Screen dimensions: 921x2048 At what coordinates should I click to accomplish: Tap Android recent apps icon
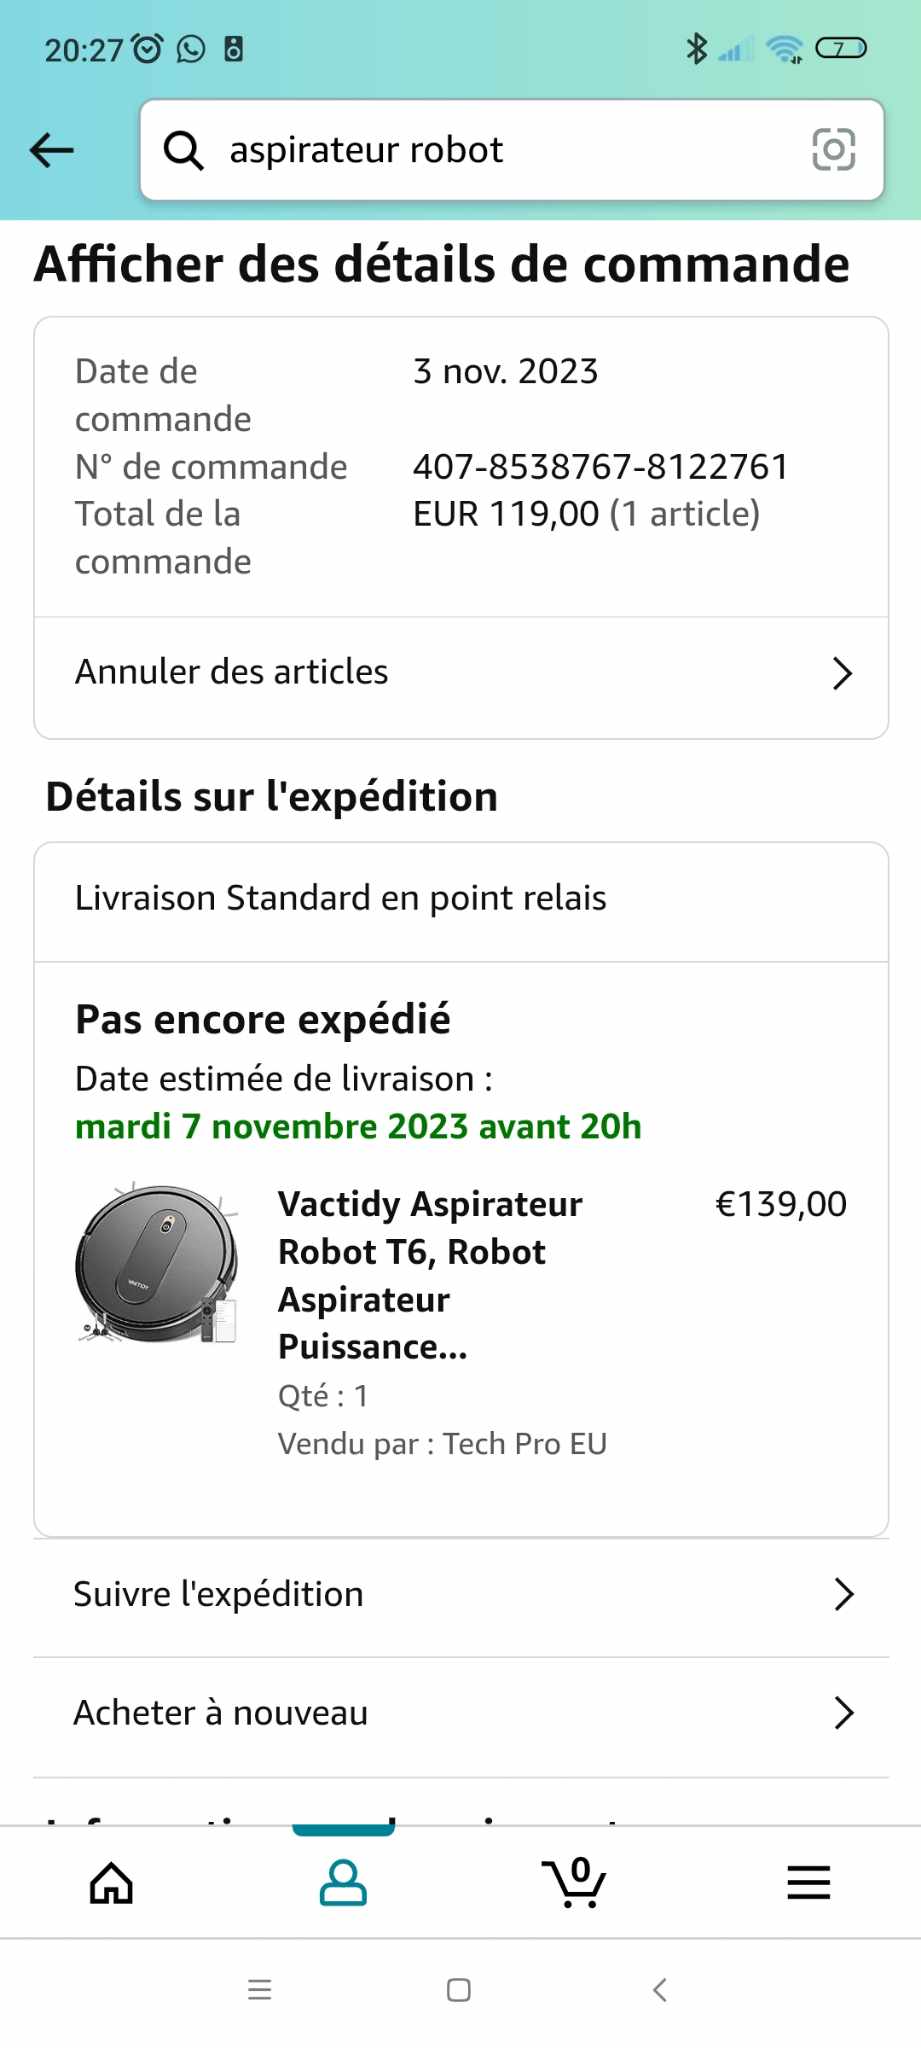[x=260, y=1990]
